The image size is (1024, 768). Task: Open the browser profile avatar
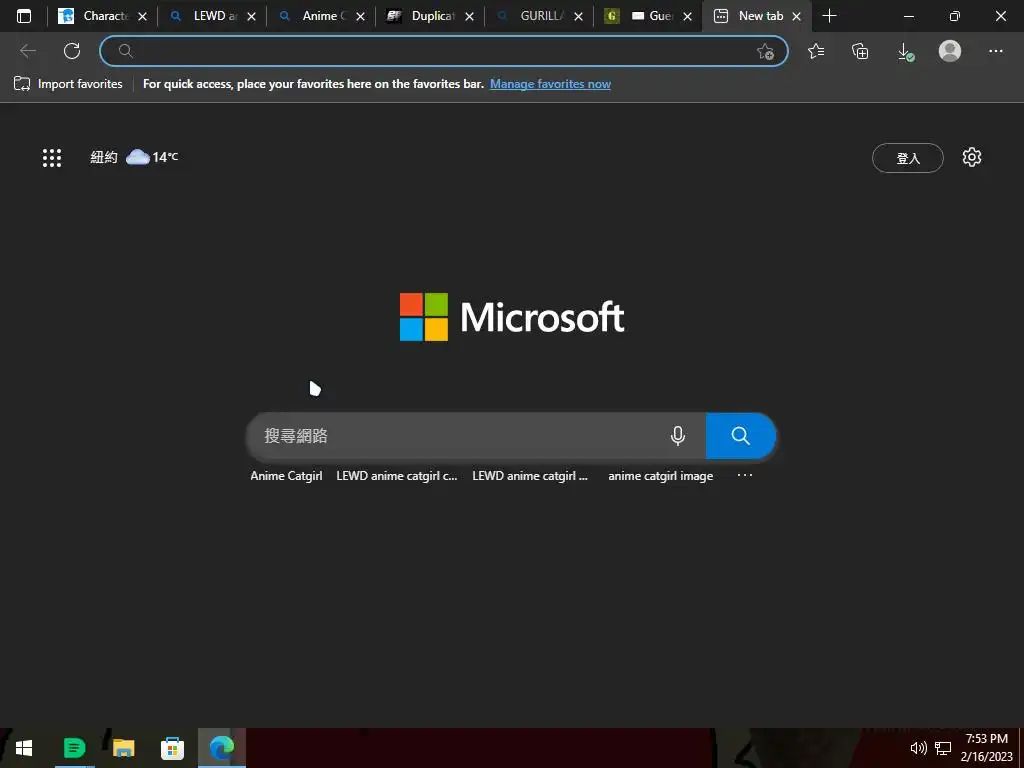point(950,51)
